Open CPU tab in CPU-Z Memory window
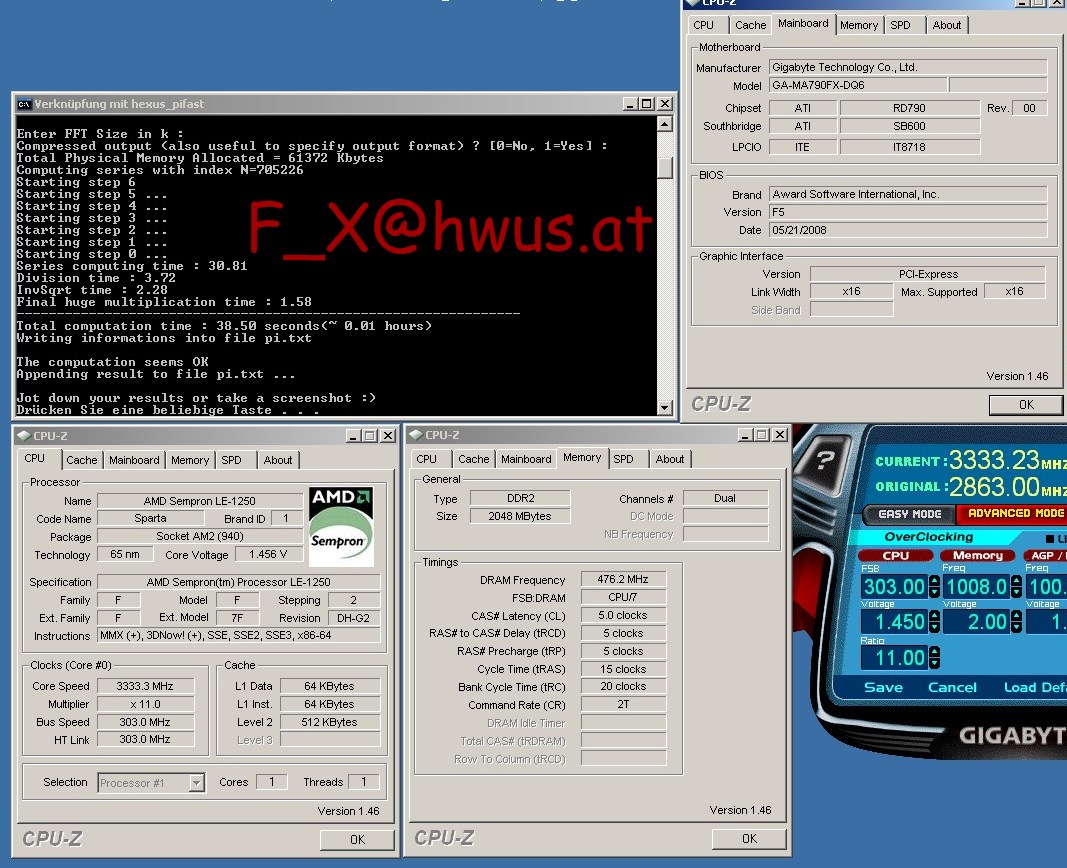This screenshot has height=868, width=1067. click(x=427, y=459)
